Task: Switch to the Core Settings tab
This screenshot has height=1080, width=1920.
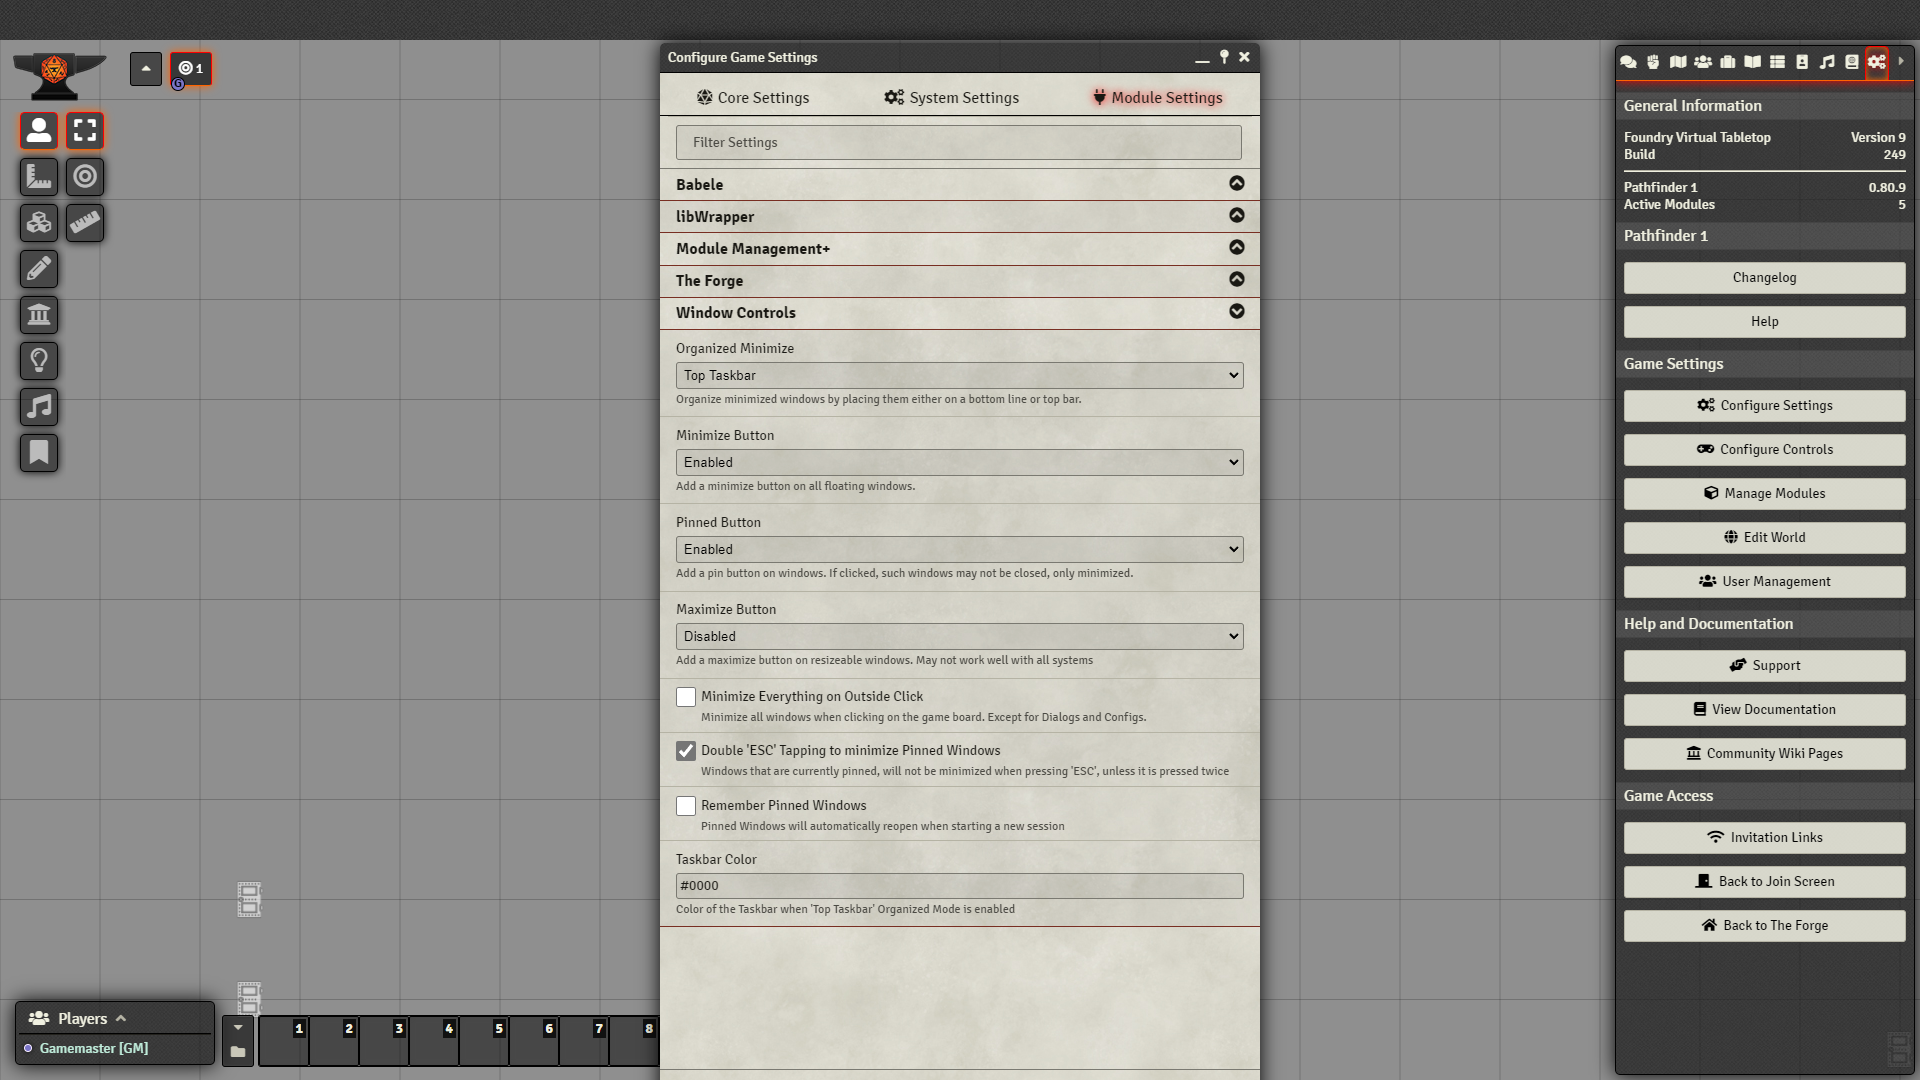Action: (753, 97)
